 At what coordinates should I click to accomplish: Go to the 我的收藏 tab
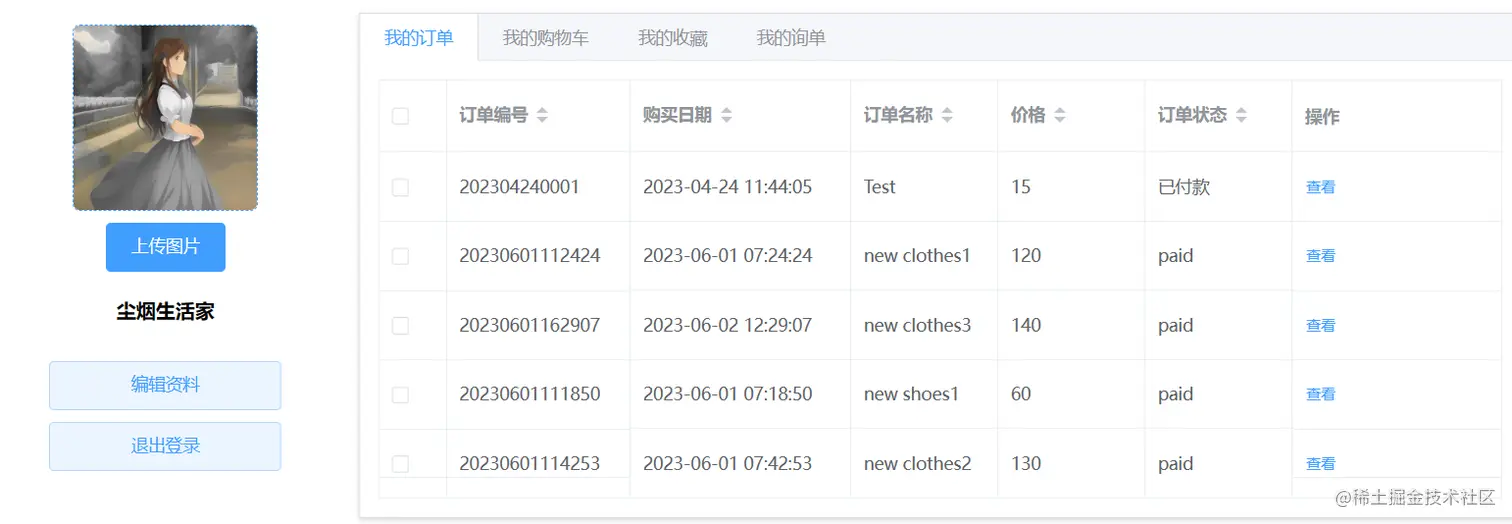click(x=672, y=38)
